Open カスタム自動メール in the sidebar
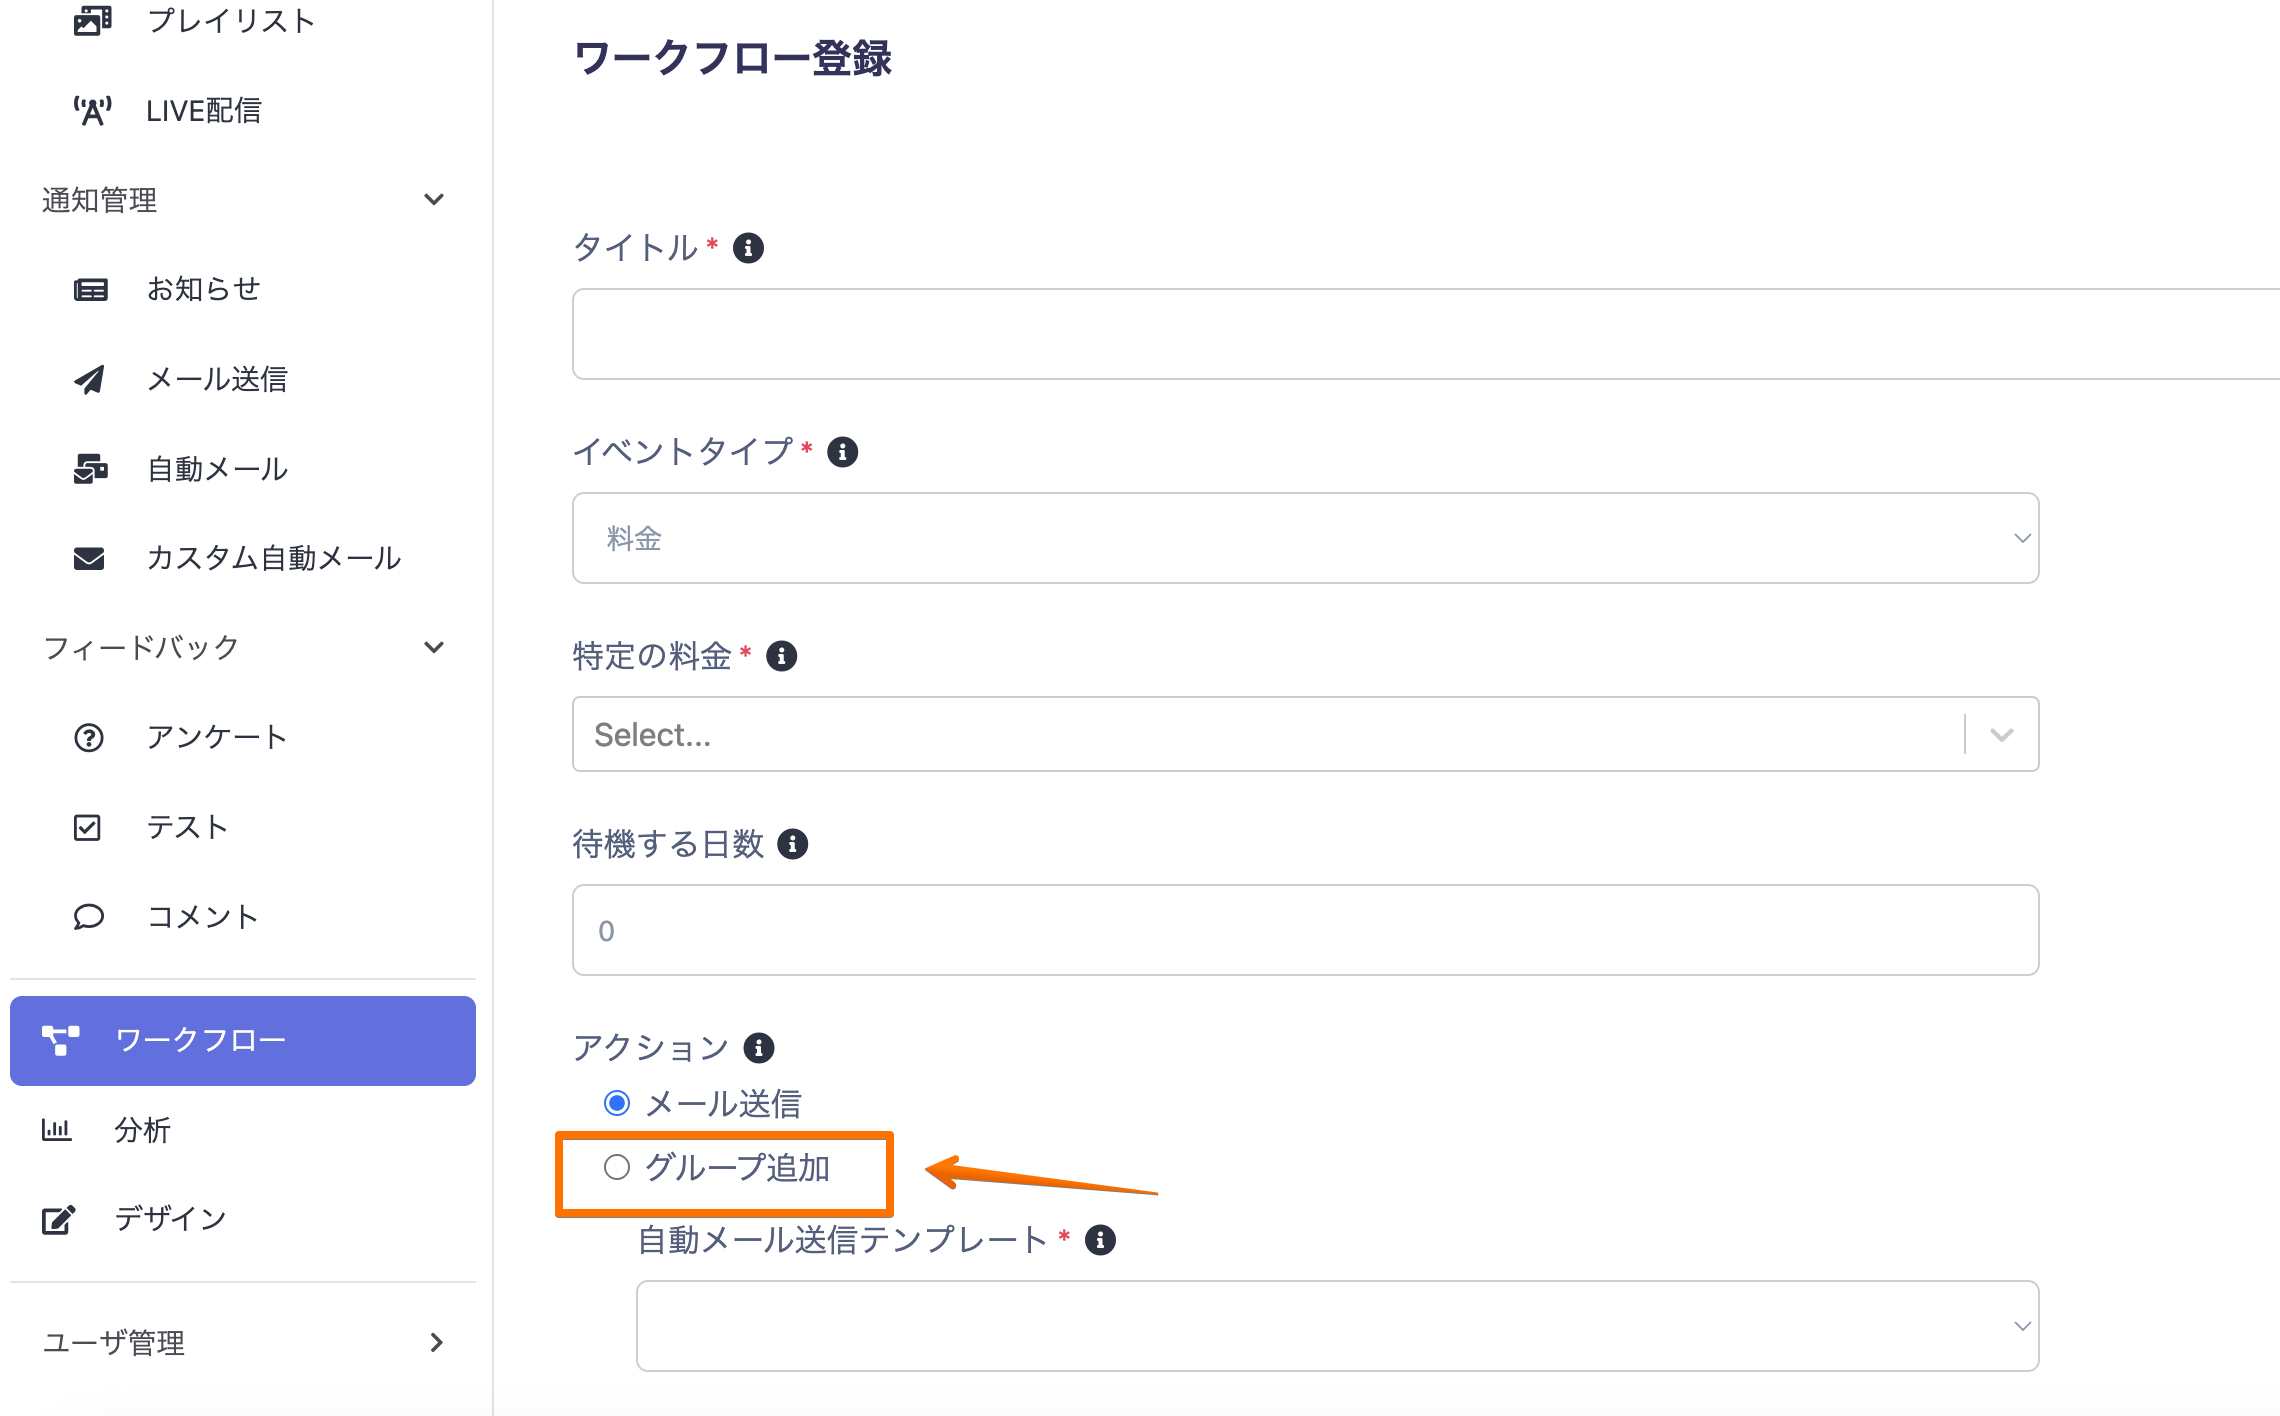The height and width of the screenshot is (1416, 2280). pyautogui.click(x=273, y=558)
